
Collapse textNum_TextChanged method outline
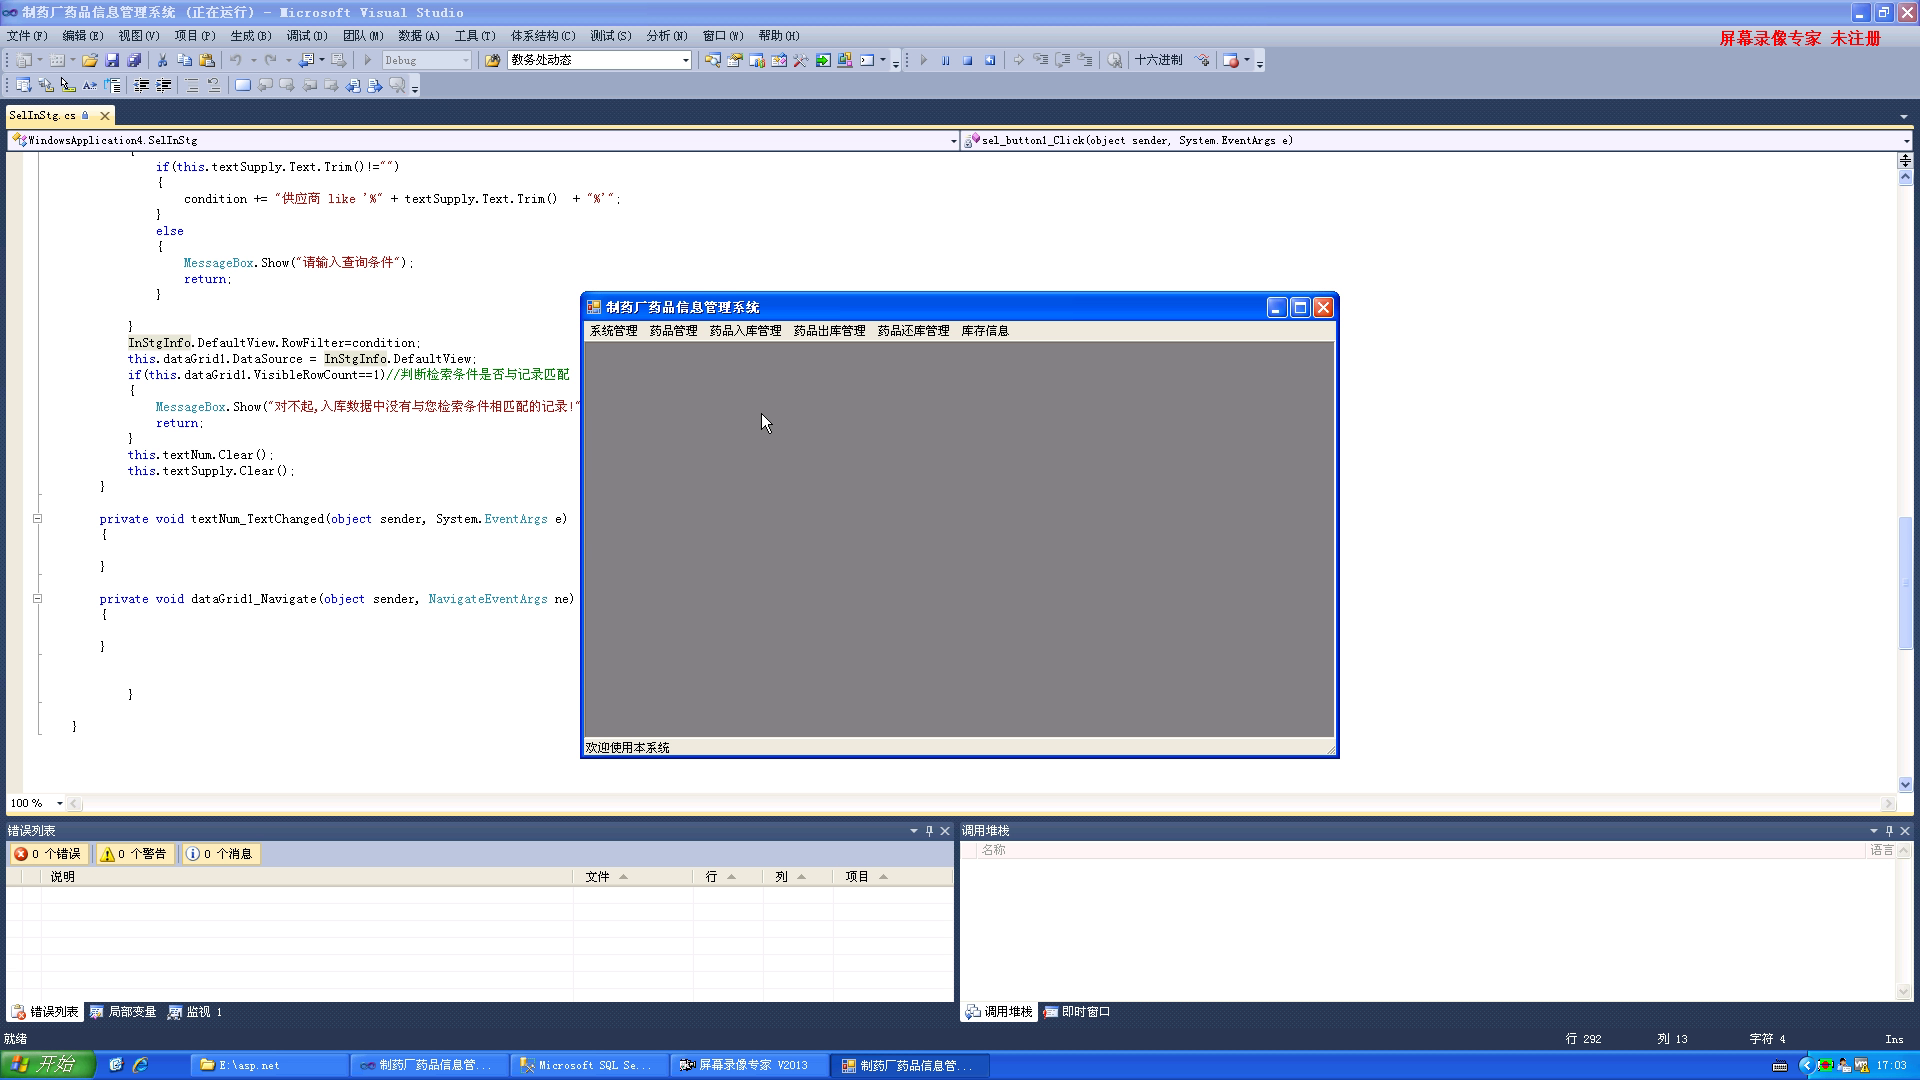(37, 519)
